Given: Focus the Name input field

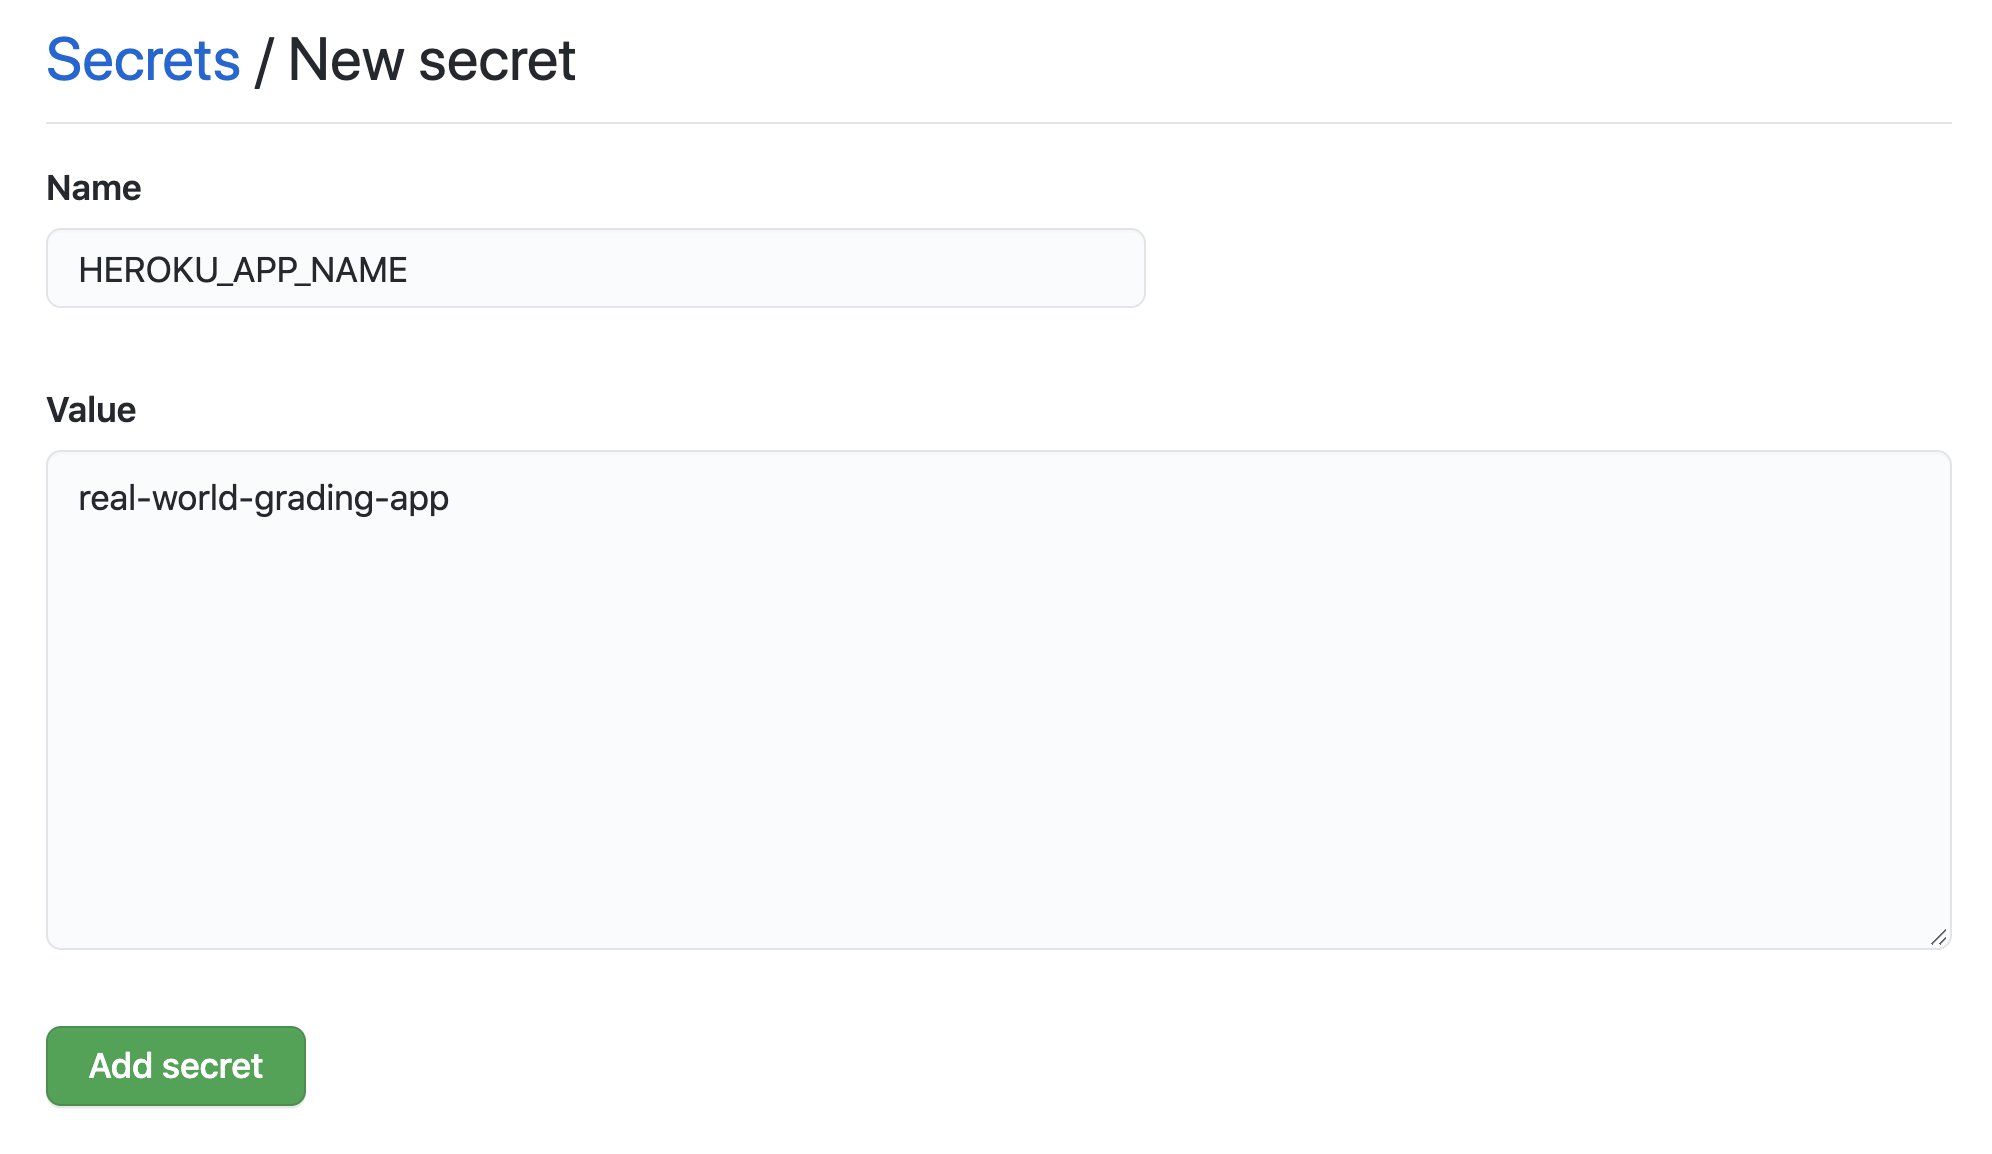Looking at the screenshot, I should pyautogui.click(x=595, y=268).
